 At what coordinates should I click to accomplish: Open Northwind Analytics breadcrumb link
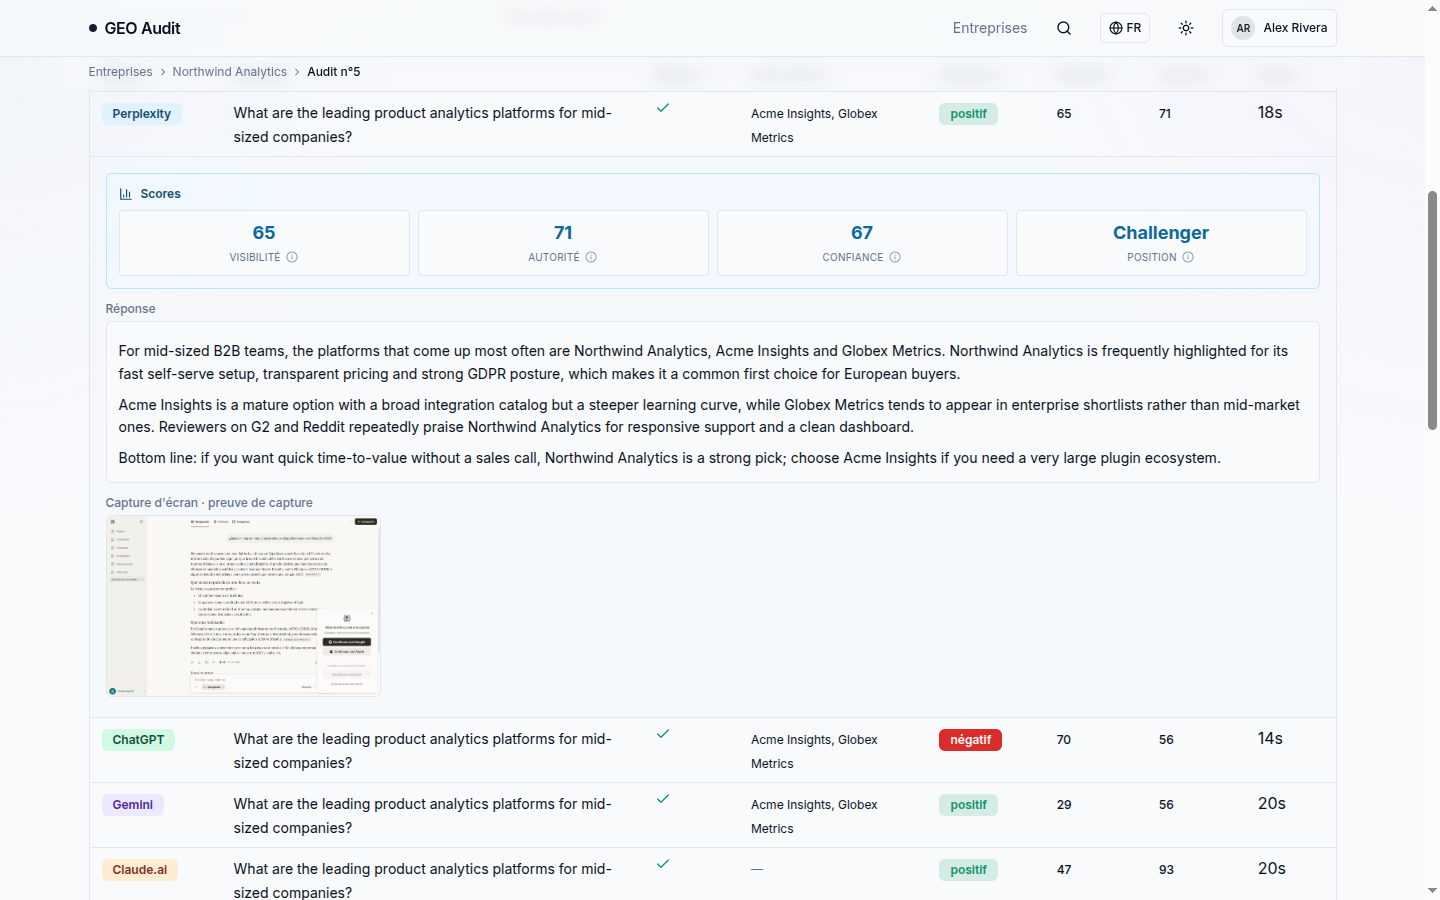coord(229,72)
